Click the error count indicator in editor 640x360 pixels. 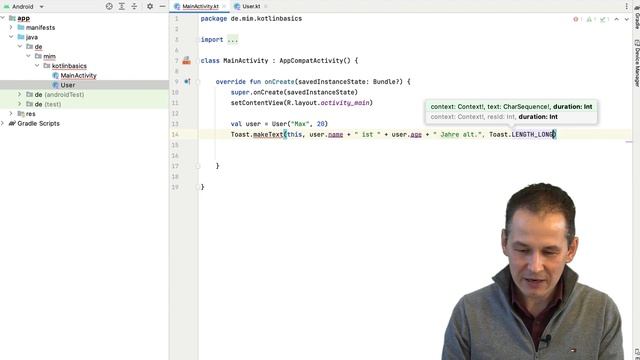click(x=577, y=19)
